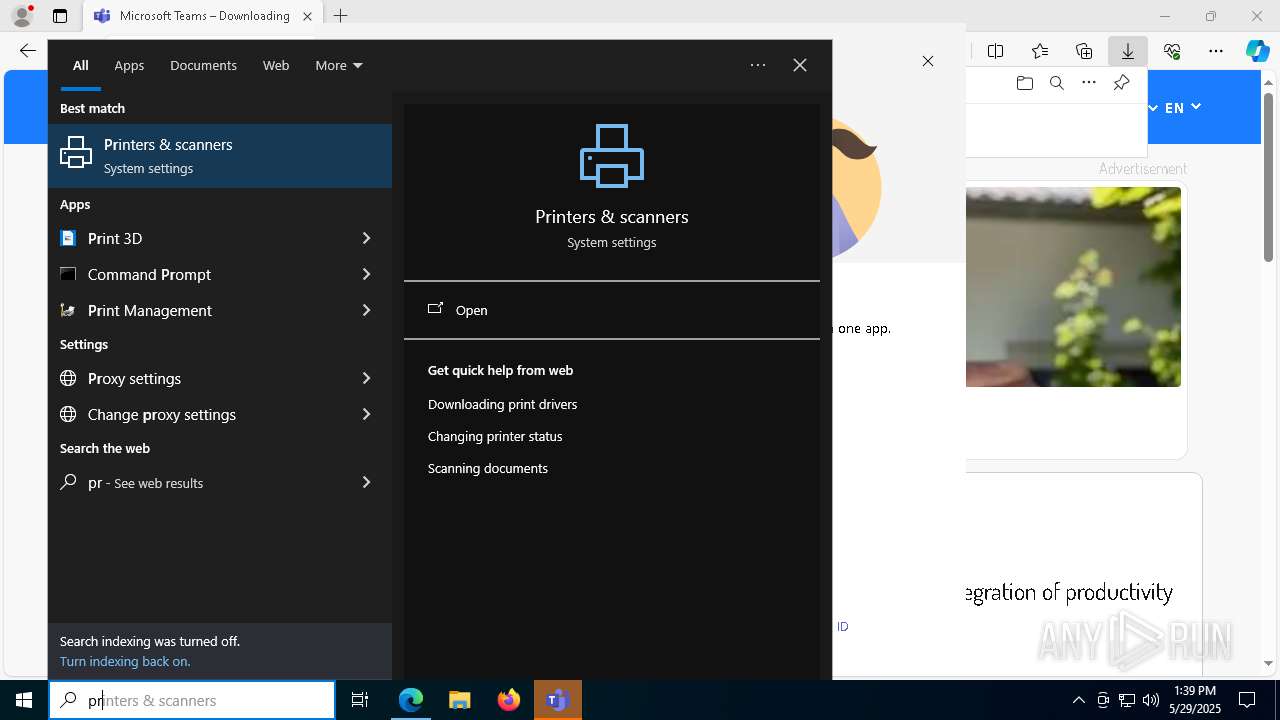The height and width of the screenshot is (720, 1280).
Task: Open File Explorer from the taskbar
Action: (460, 700)
